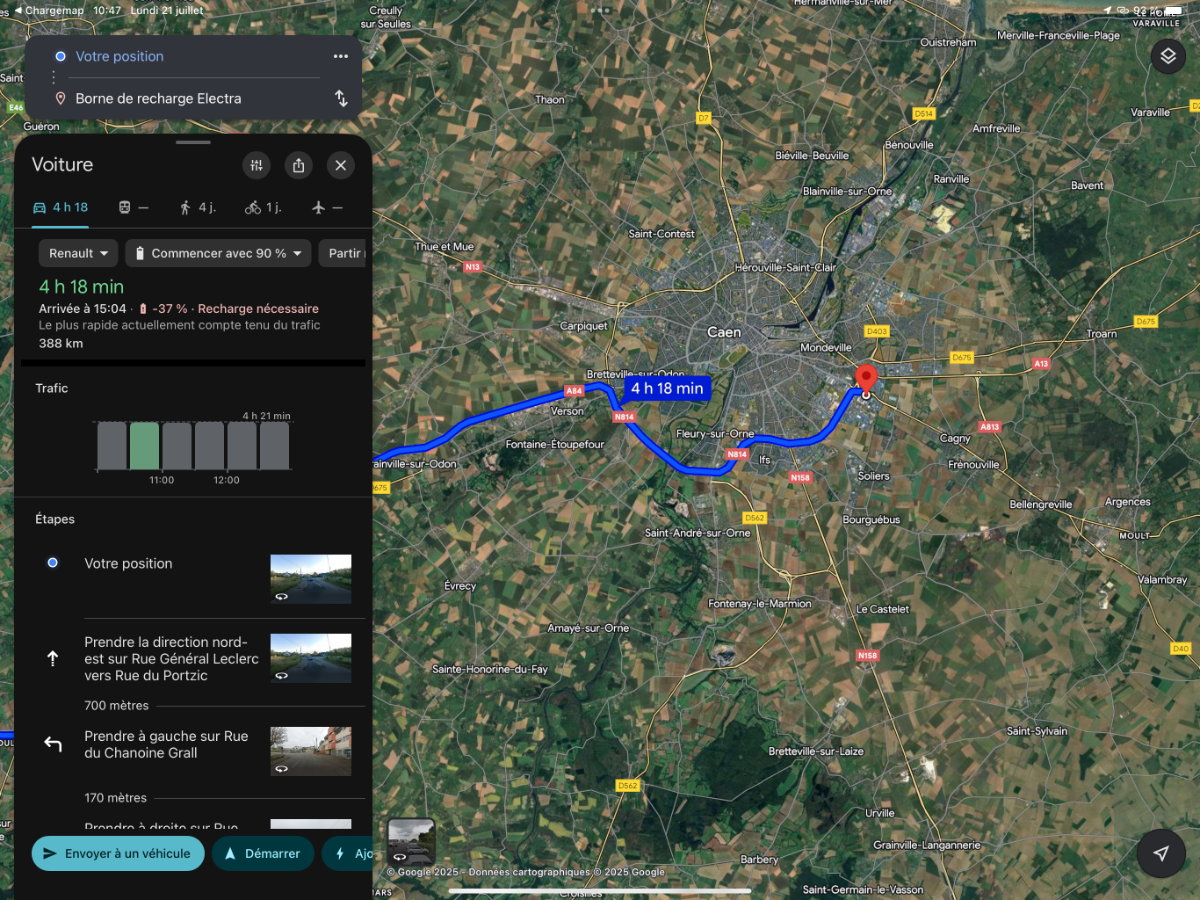Open the Rue Général Leclerc step thumbnail
Image resolution: width=1200 pixels, height=900 pixels.
pyautogui.click(x=311, y=658)
